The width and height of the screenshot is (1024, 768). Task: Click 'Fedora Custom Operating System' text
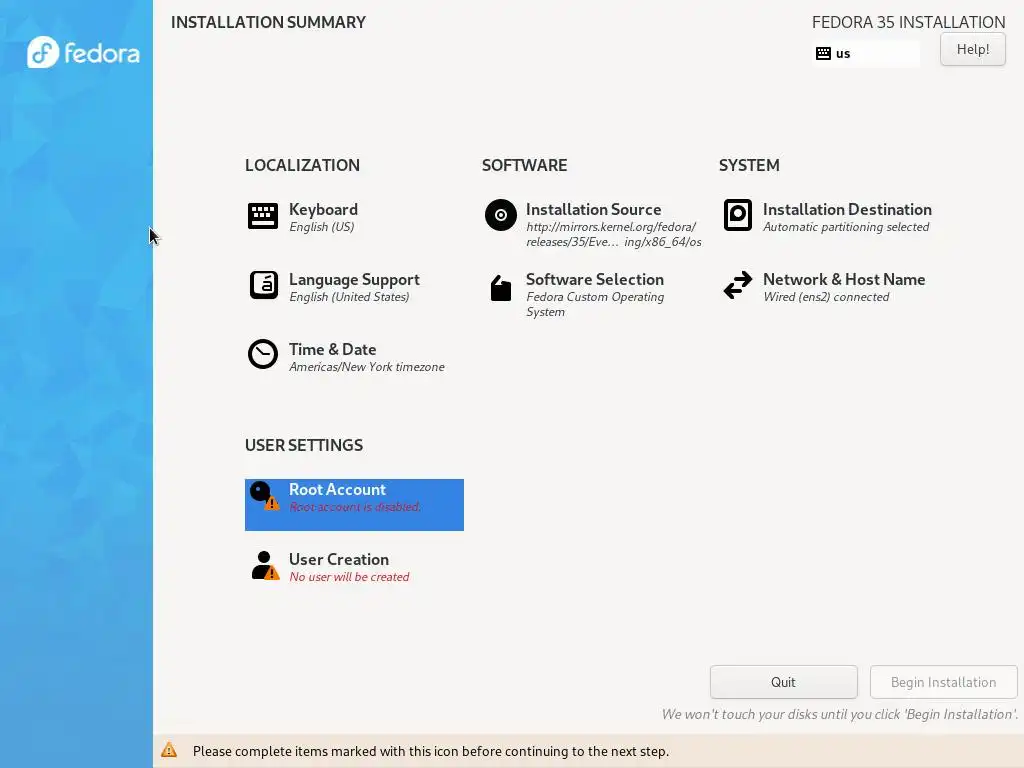pos(595,304)
